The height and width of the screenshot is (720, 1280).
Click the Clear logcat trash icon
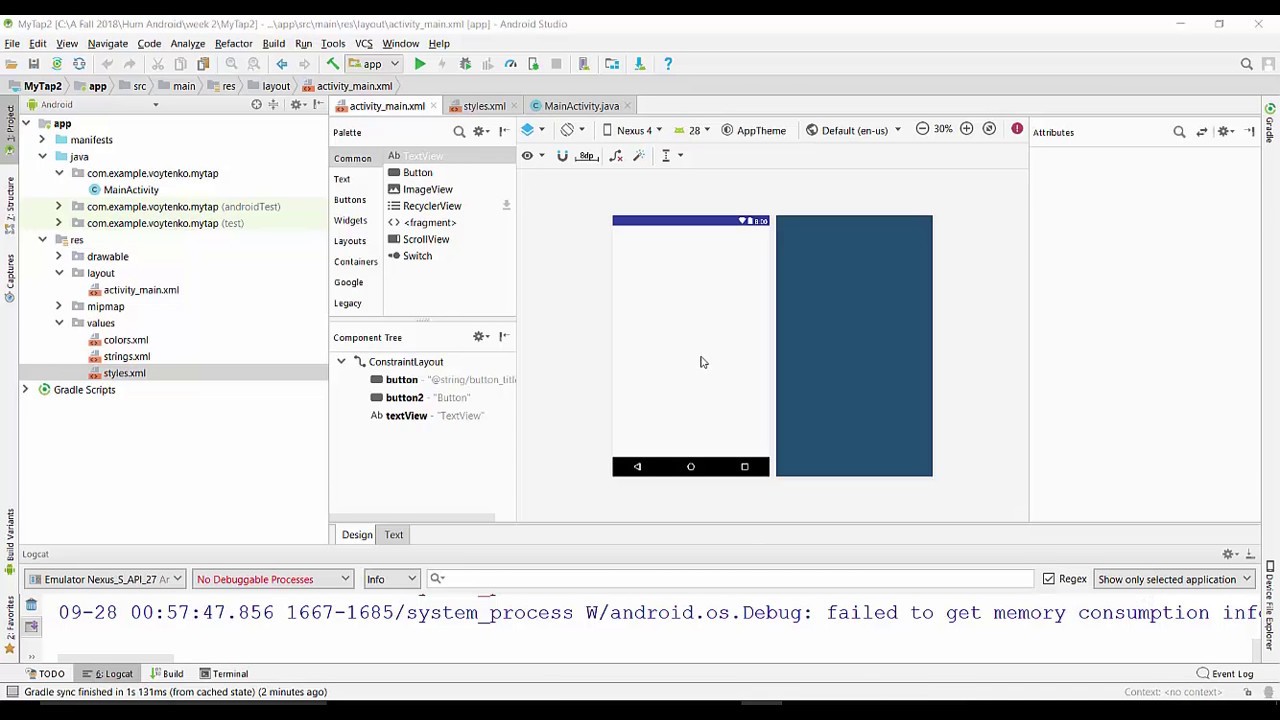(31, 605)
